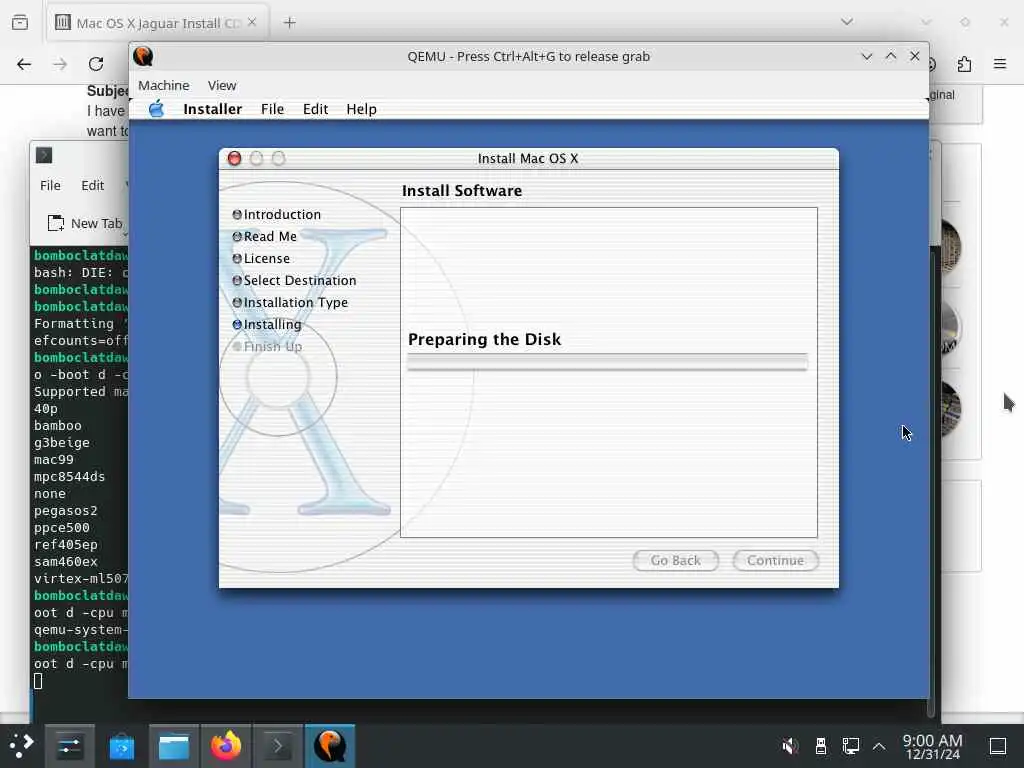
Task: Reload the Firefox page
Action: (x=96, y=64)
